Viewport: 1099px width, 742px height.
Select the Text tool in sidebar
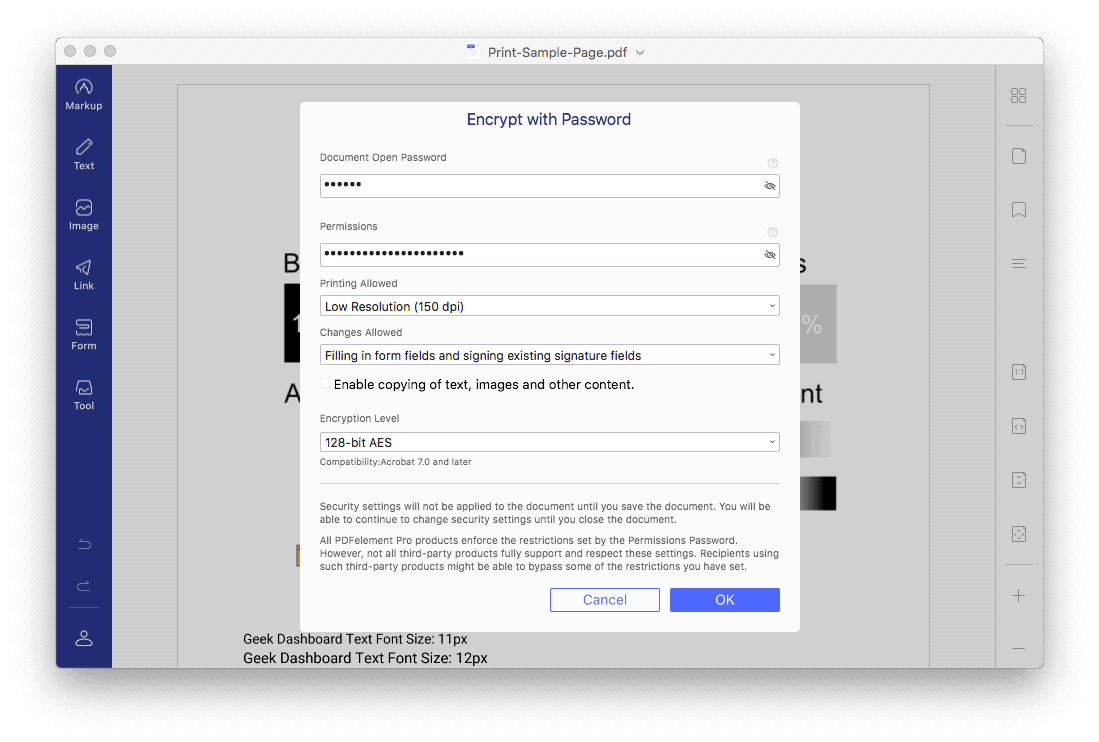84,154
